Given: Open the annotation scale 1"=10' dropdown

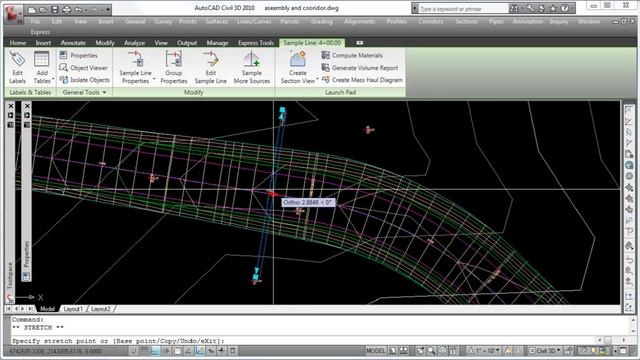Looking at the screenshot, I should (x=484, y=351).
